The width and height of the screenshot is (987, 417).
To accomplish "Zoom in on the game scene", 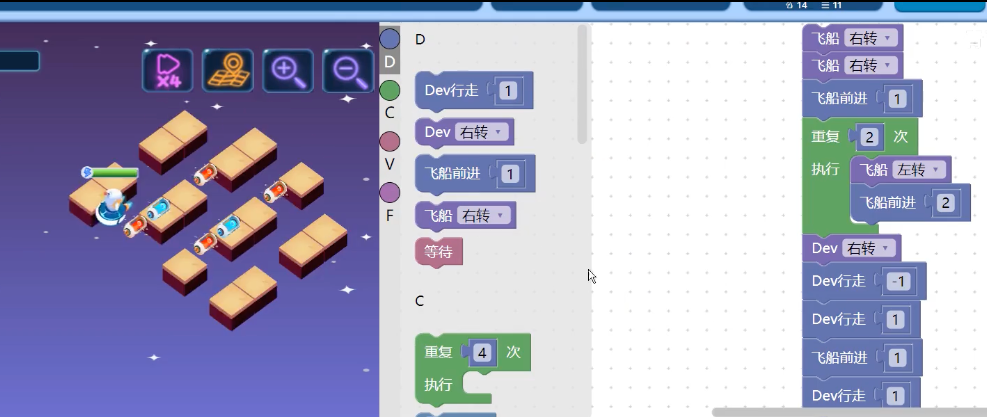I will pos(287,70).
